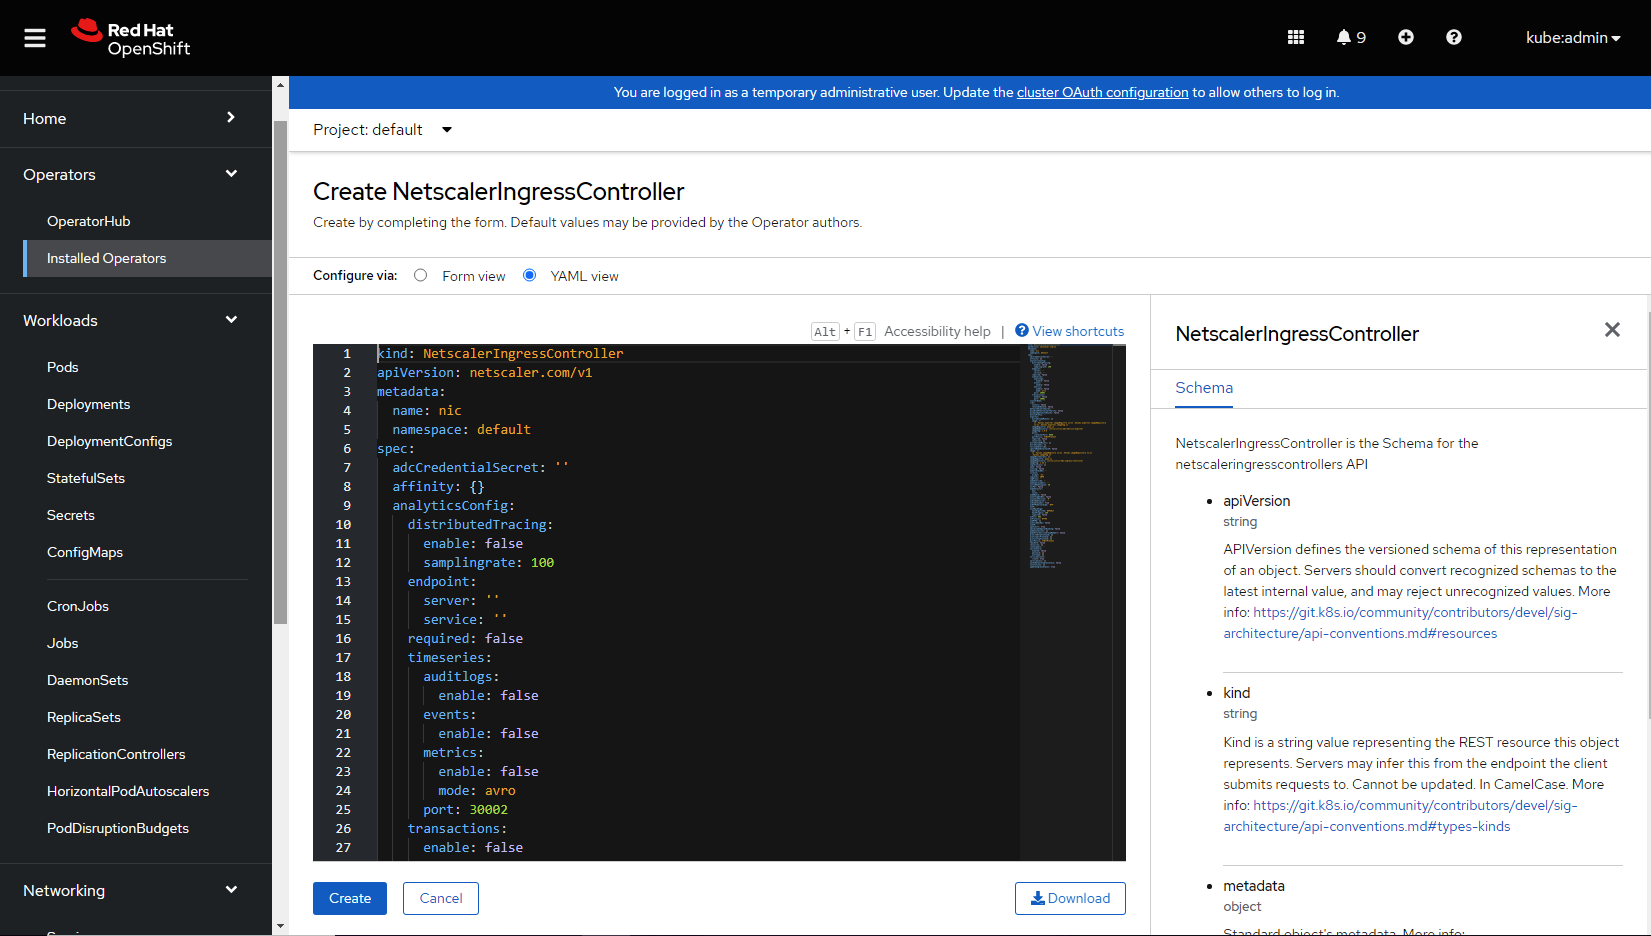Cancel the resource creation

pyautogui.click(x=441, y=898)
